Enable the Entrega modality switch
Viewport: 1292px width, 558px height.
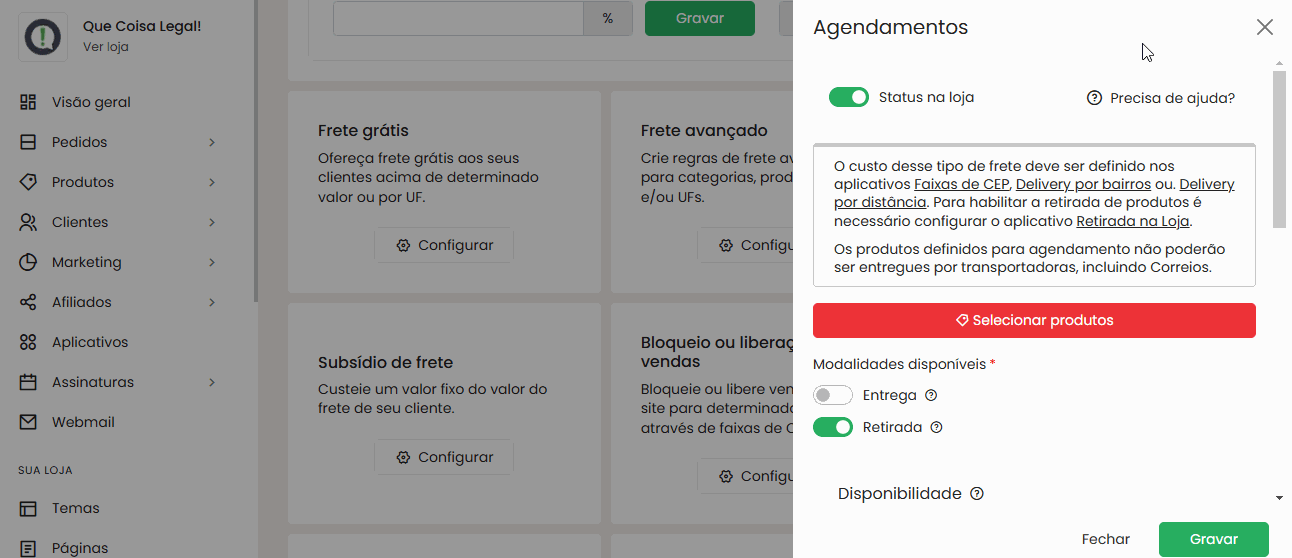point(832,395)
